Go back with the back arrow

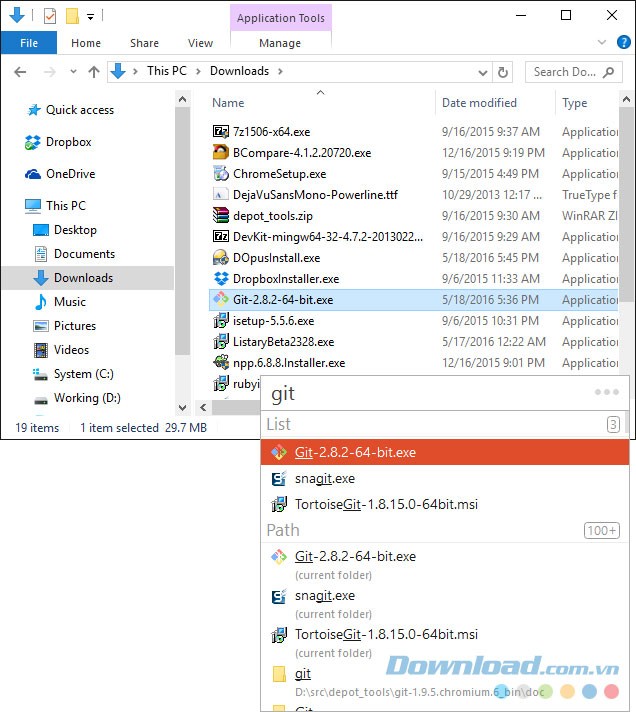tap(20, 72)
